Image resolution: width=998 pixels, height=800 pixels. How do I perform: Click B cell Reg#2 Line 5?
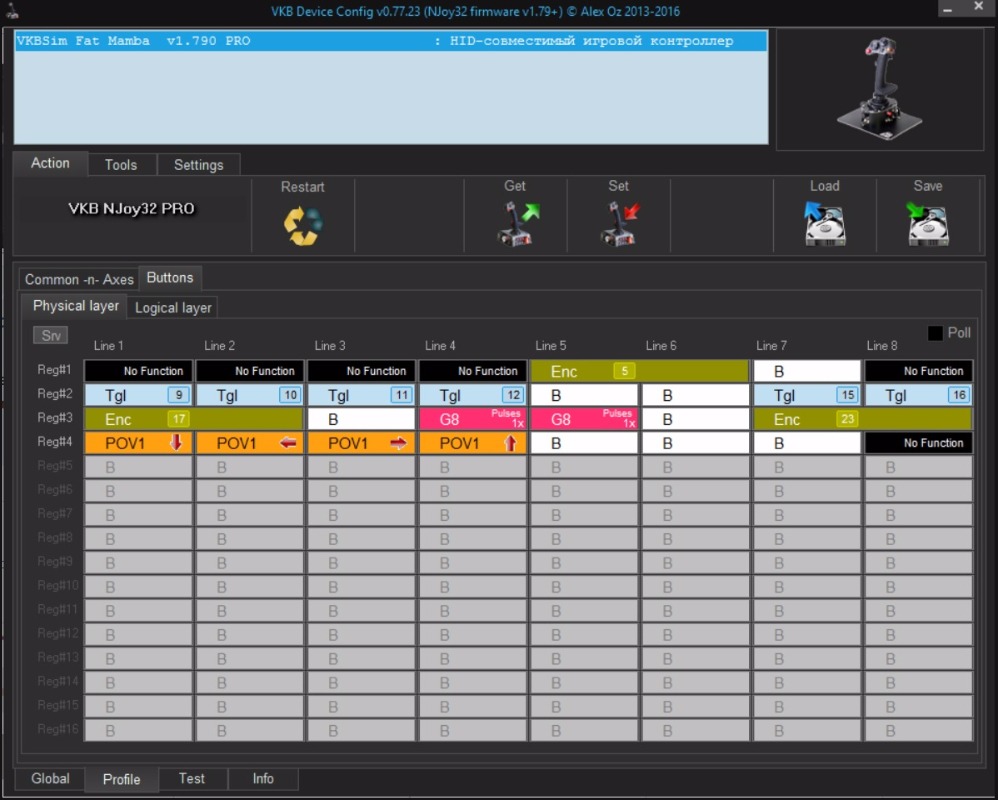point(584,395)
